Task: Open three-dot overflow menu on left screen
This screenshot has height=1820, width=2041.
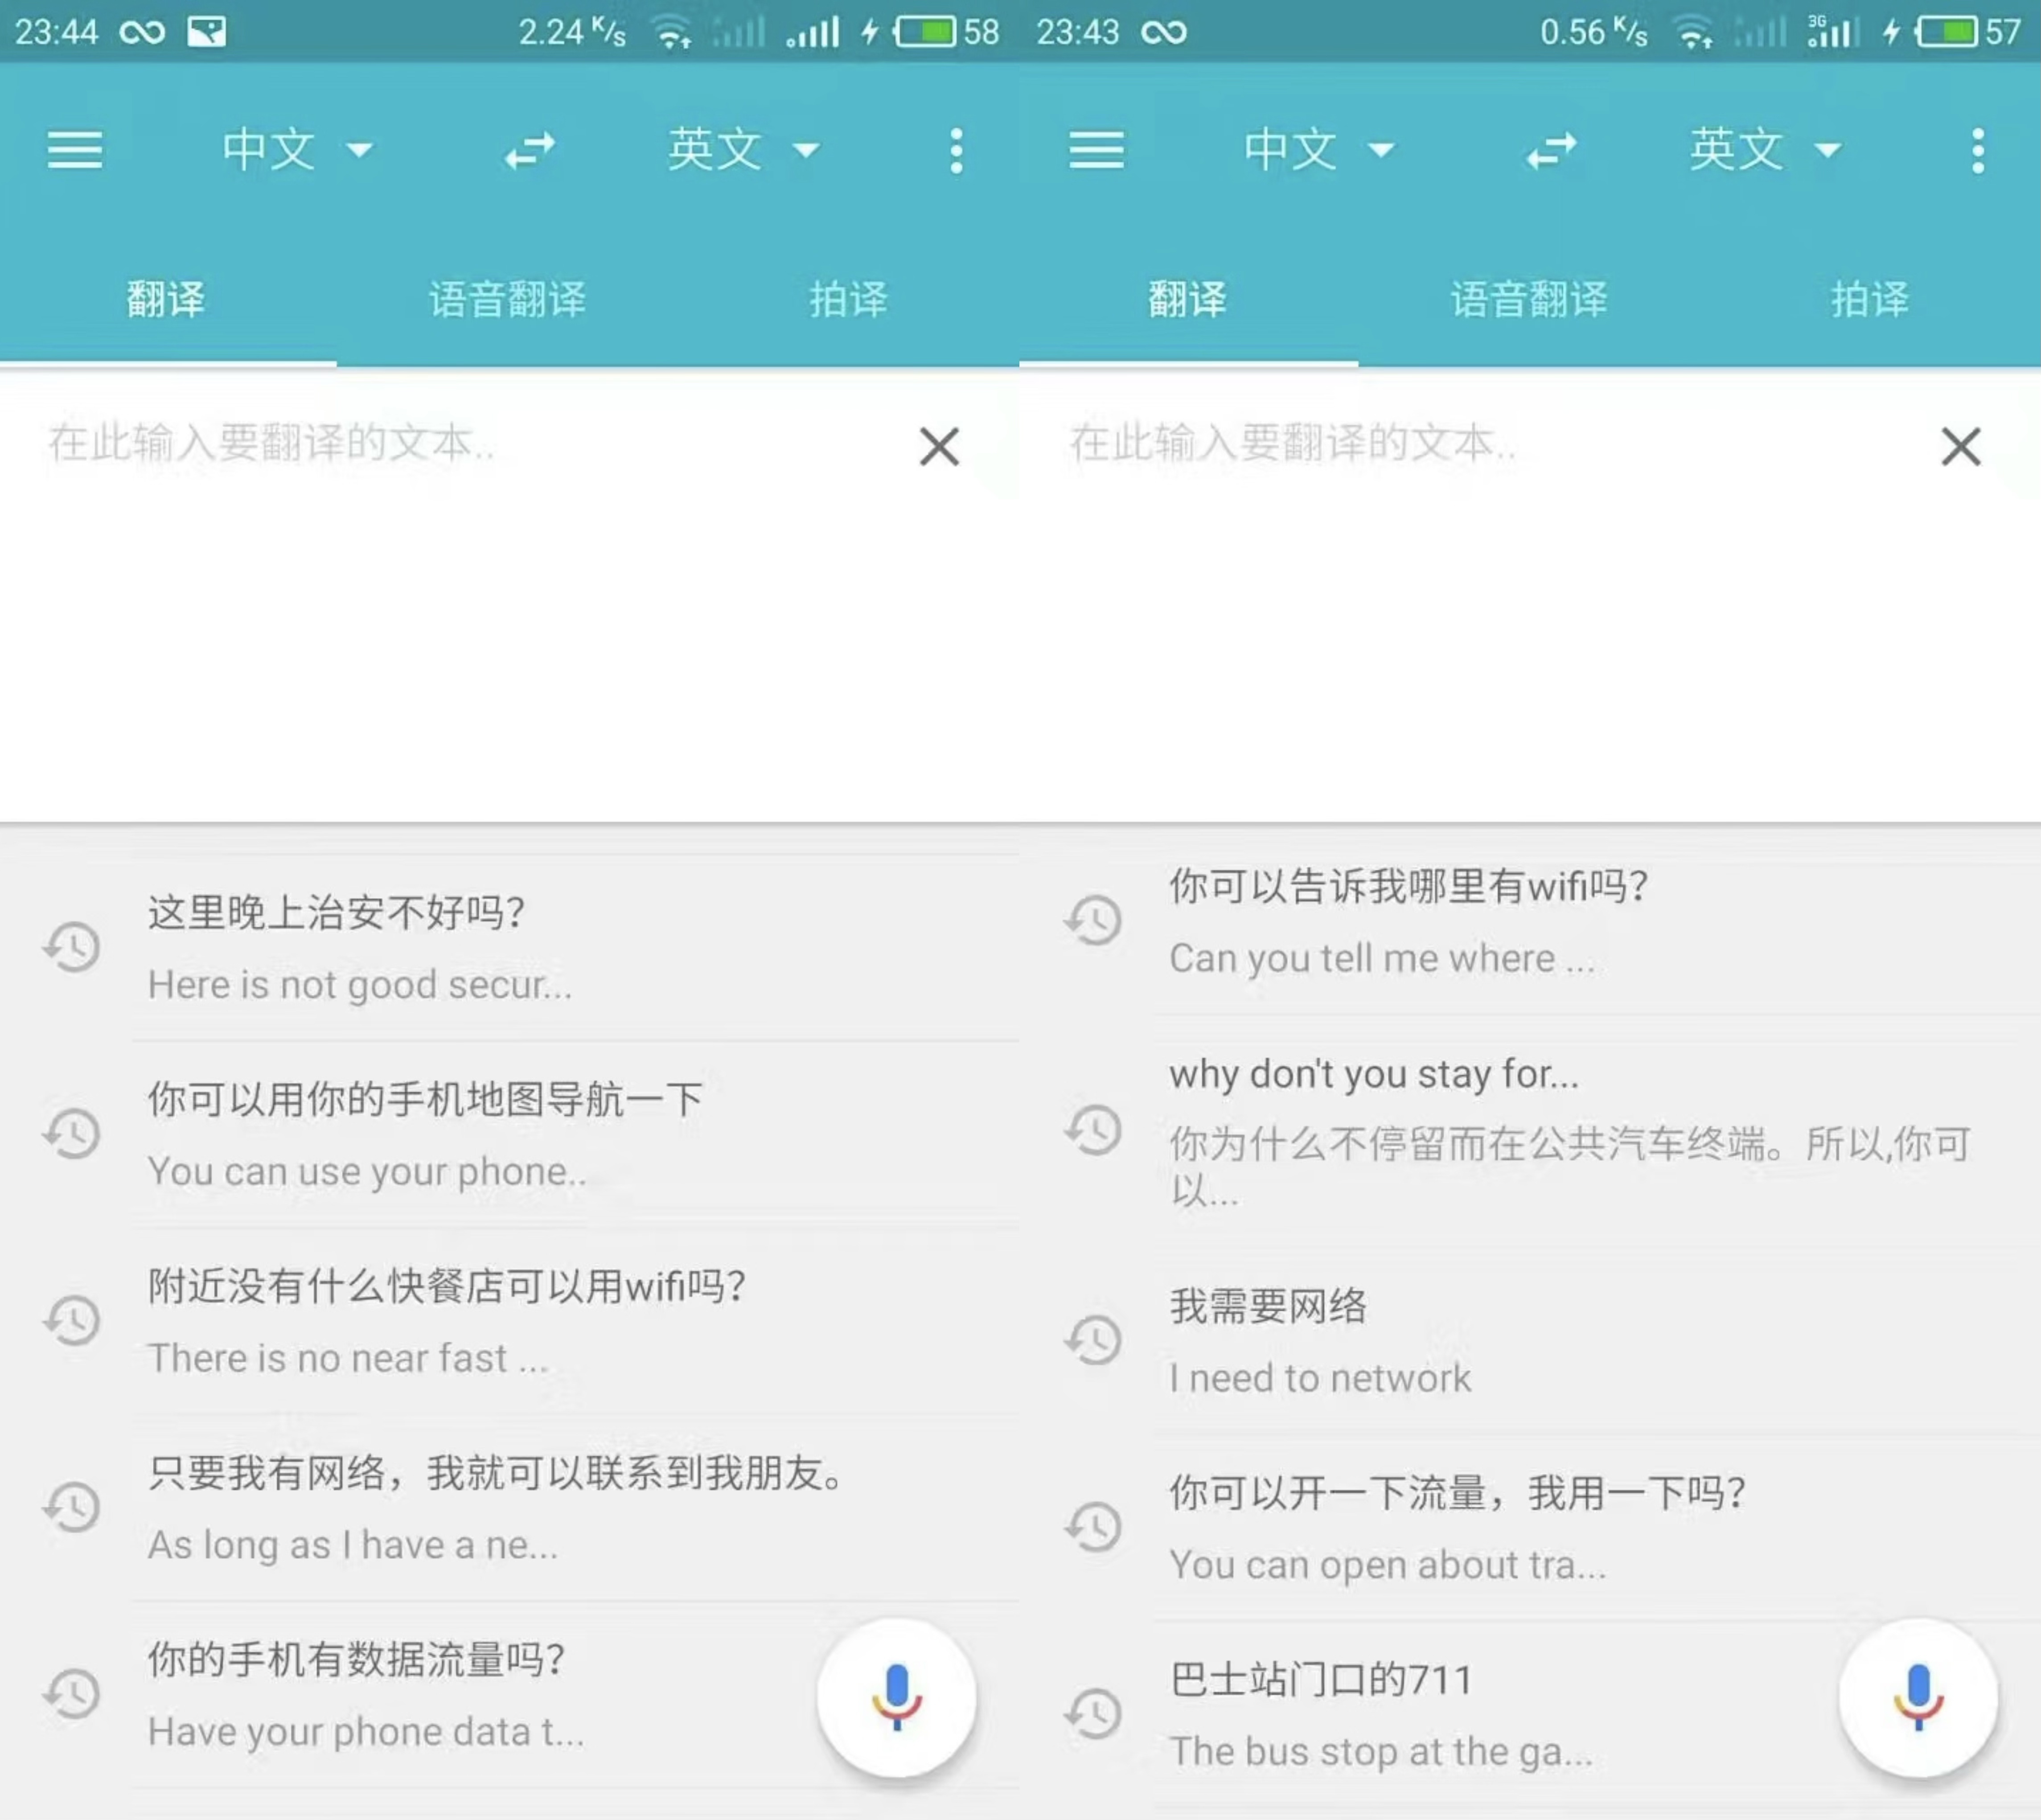Action: [x=956, y=151]
